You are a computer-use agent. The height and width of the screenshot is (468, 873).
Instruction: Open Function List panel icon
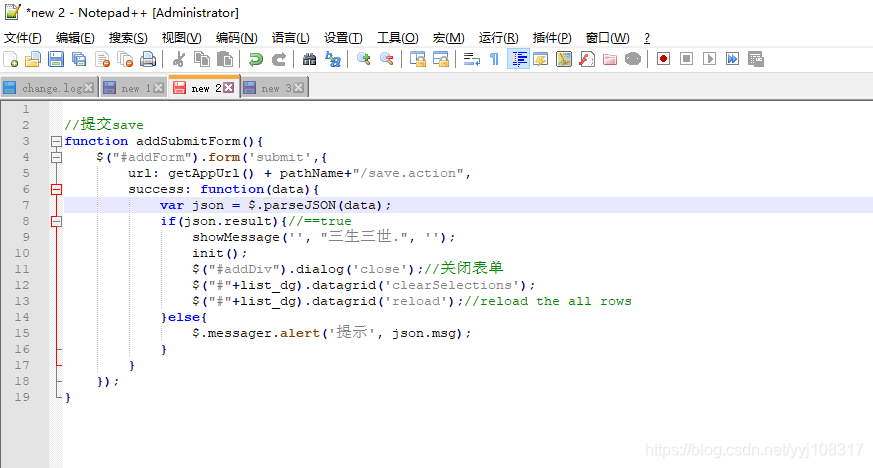click(x=587, y=59)
